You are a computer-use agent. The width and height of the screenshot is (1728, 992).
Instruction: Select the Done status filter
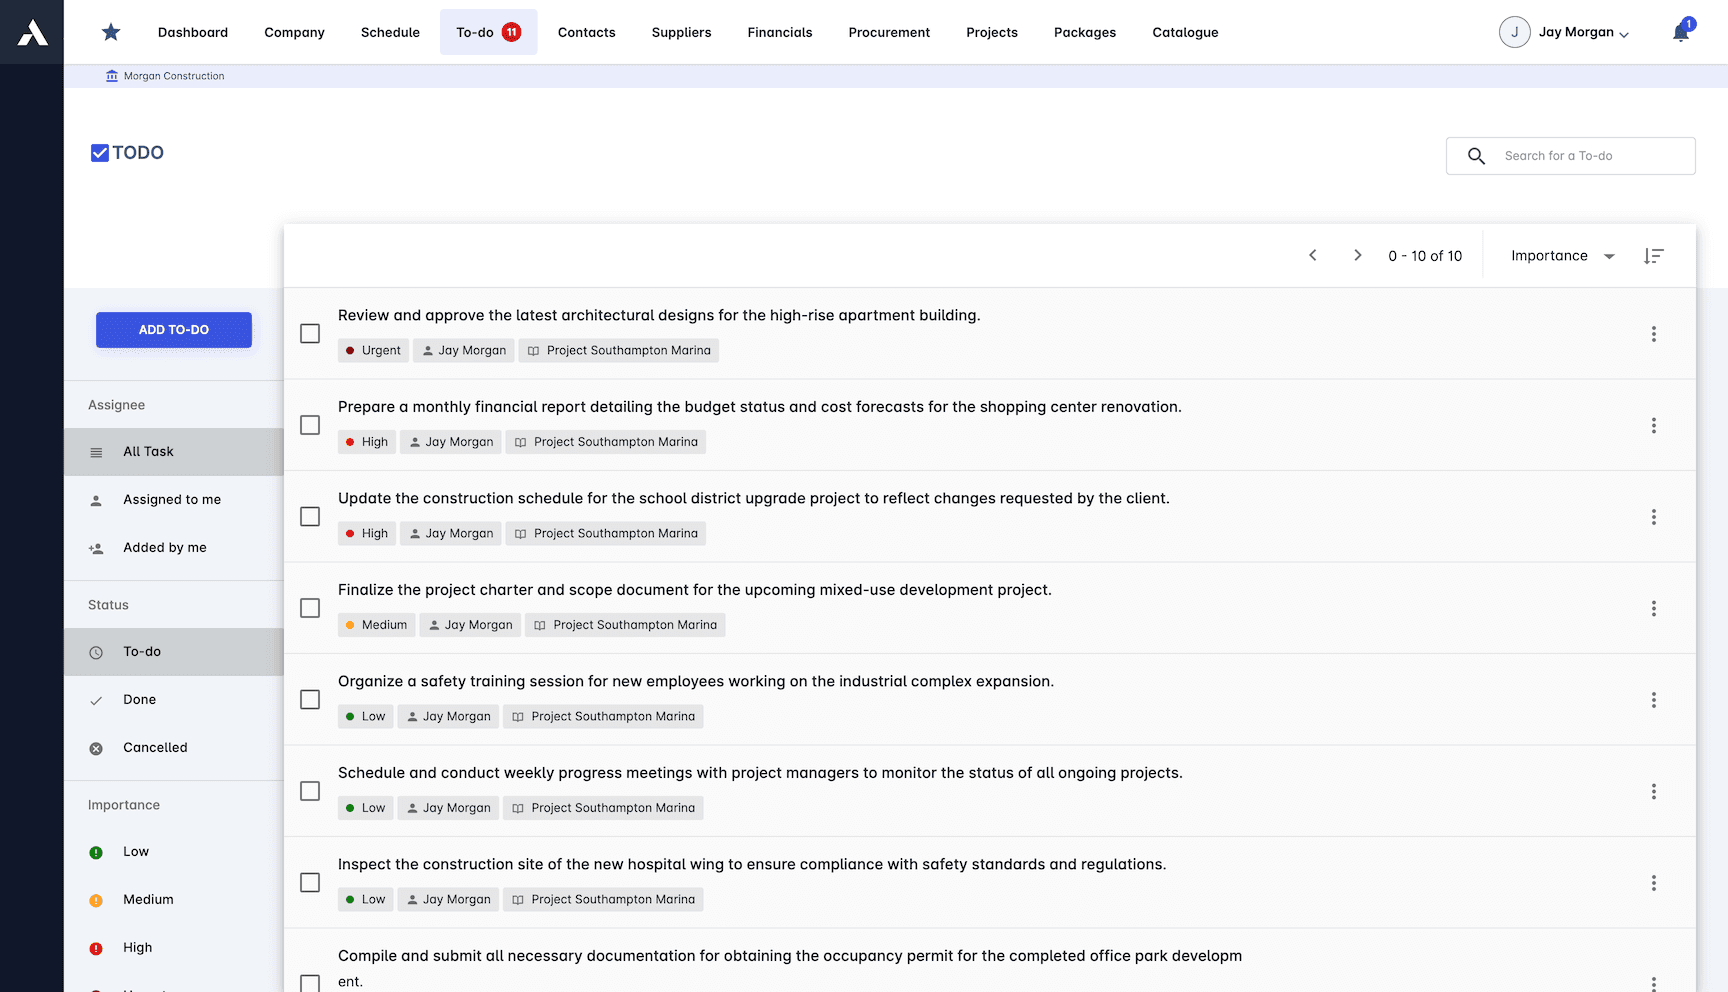pyautogui.click(x=139, y=699)
